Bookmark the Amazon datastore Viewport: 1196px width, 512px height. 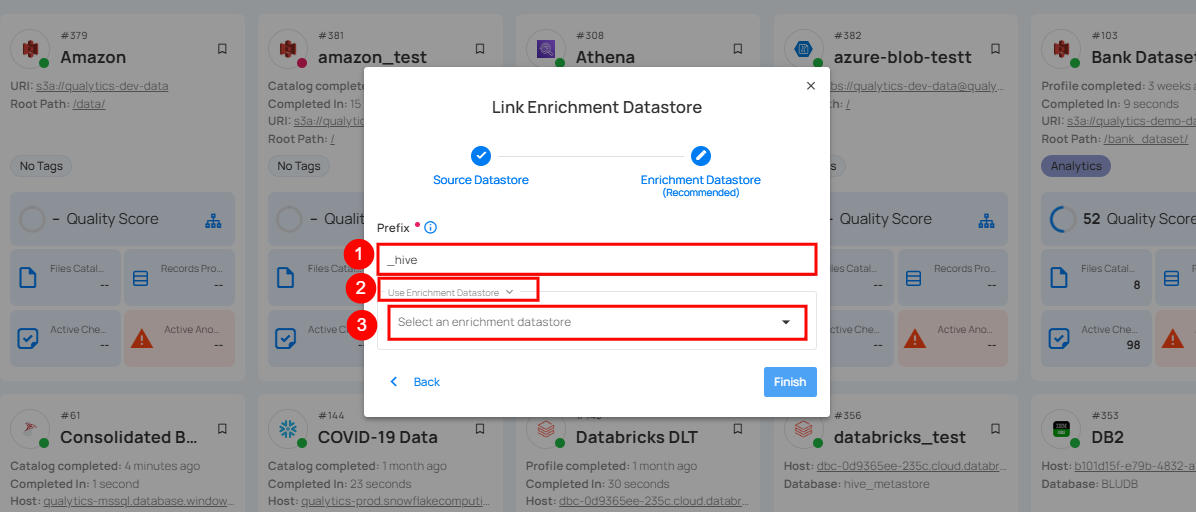[x=222, y=48]
